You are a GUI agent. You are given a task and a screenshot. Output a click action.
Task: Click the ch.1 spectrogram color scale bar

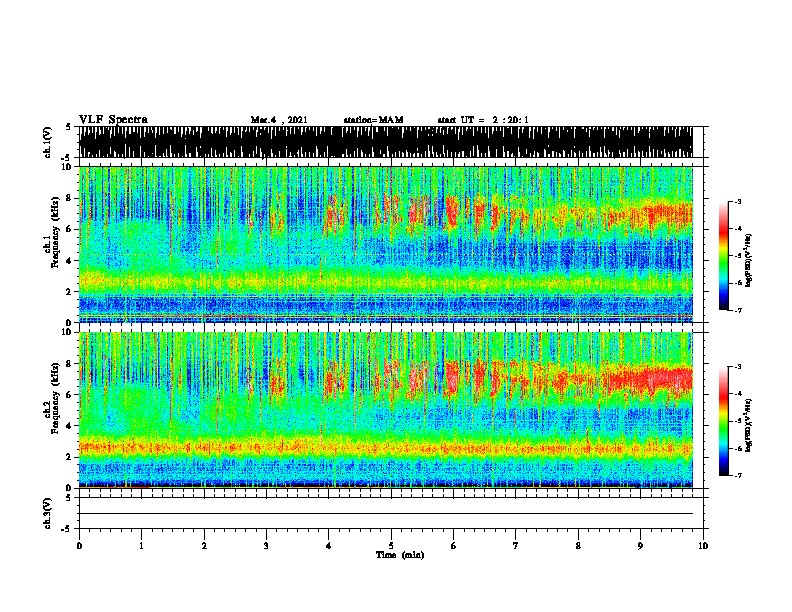723,256
